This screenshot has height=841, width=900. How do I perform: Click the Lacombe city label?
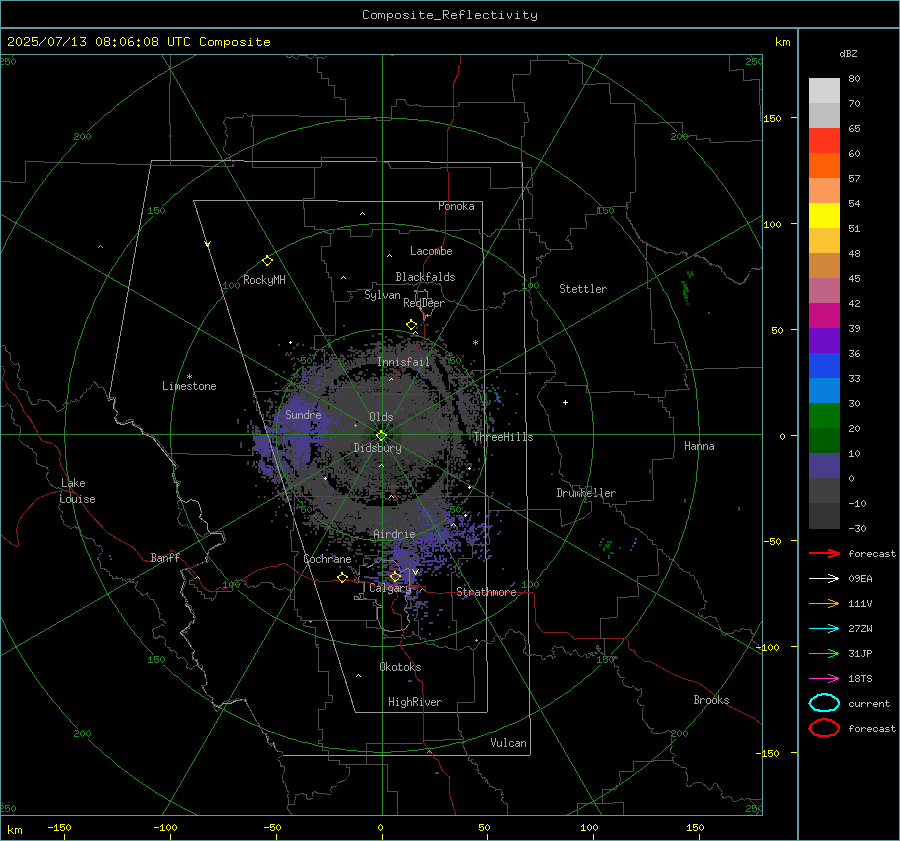(431, 251)
